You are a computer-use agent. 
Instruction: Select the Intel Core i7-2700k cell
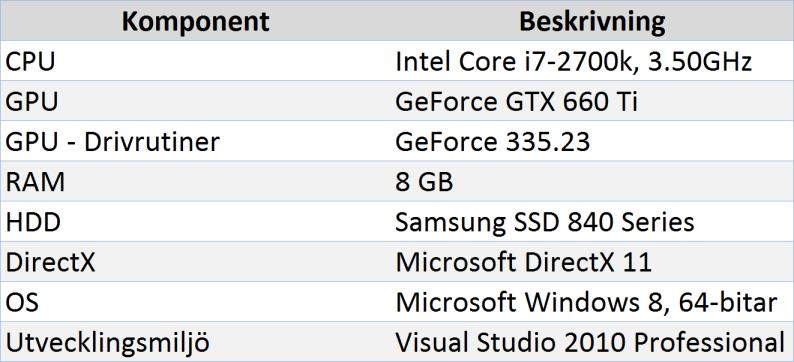click(592, 61)
